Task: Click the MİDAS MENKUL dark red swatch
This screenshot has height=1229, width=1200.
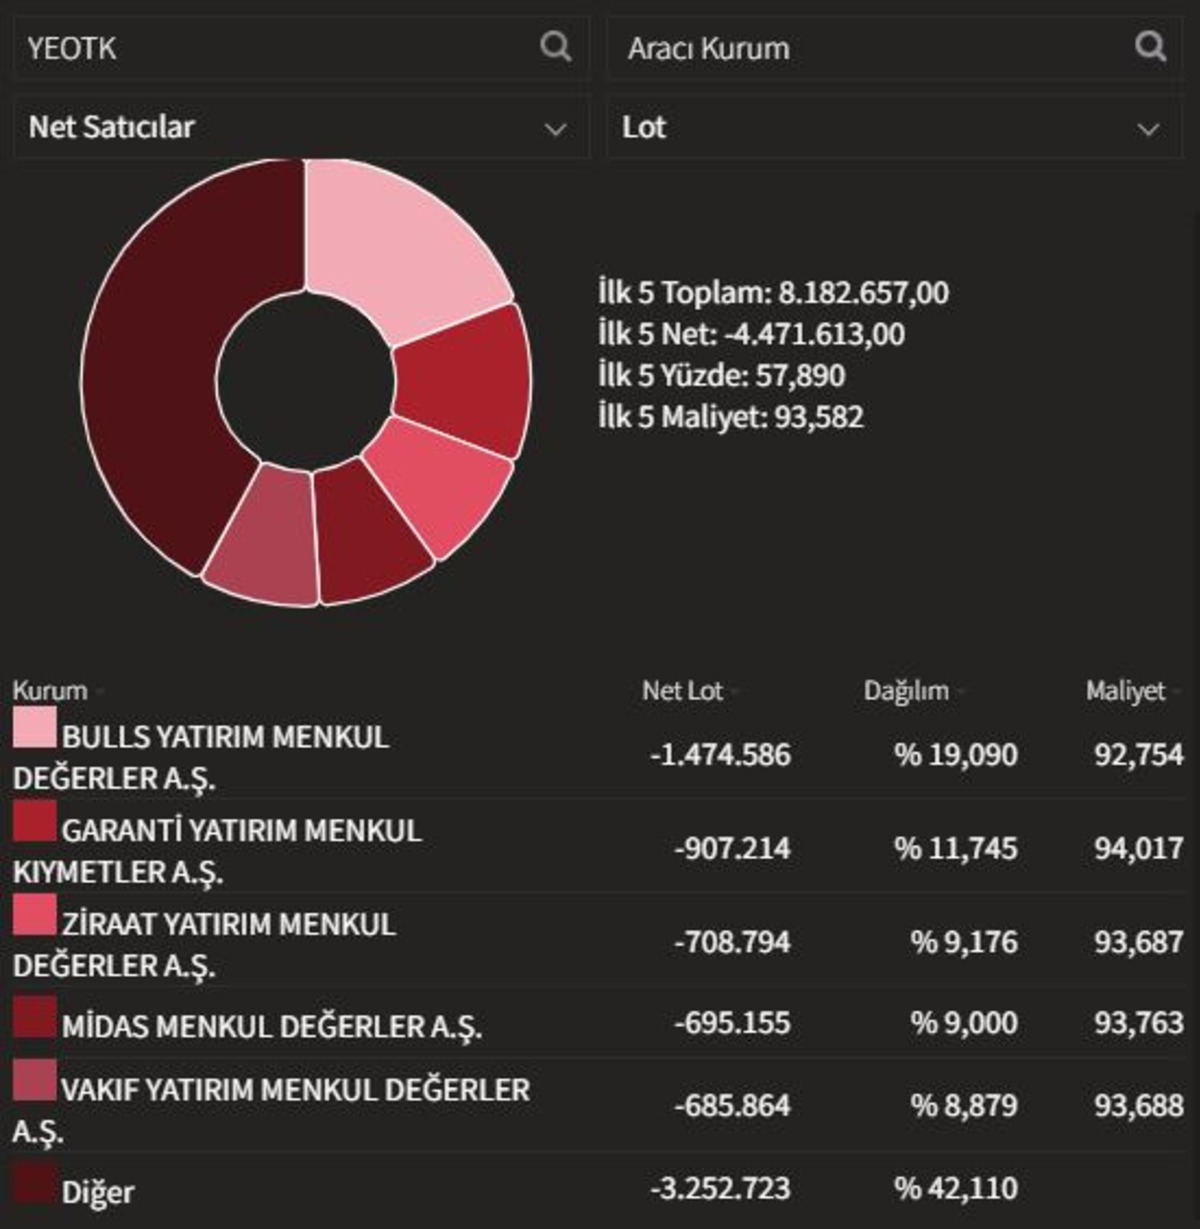Action: coord(34,1017)
